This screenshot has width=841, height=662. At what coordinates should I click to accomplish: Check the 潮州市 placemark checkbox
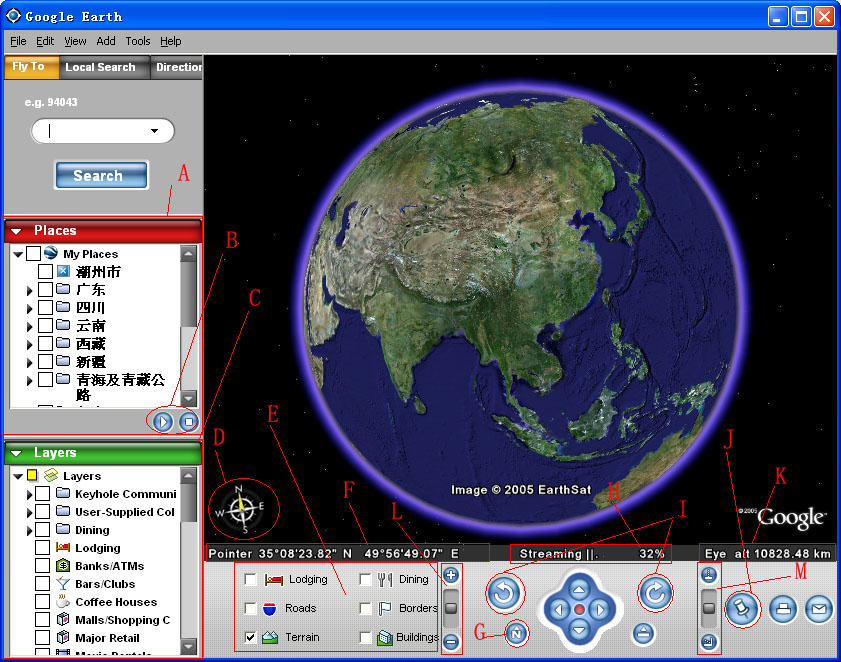pos(45,271)
